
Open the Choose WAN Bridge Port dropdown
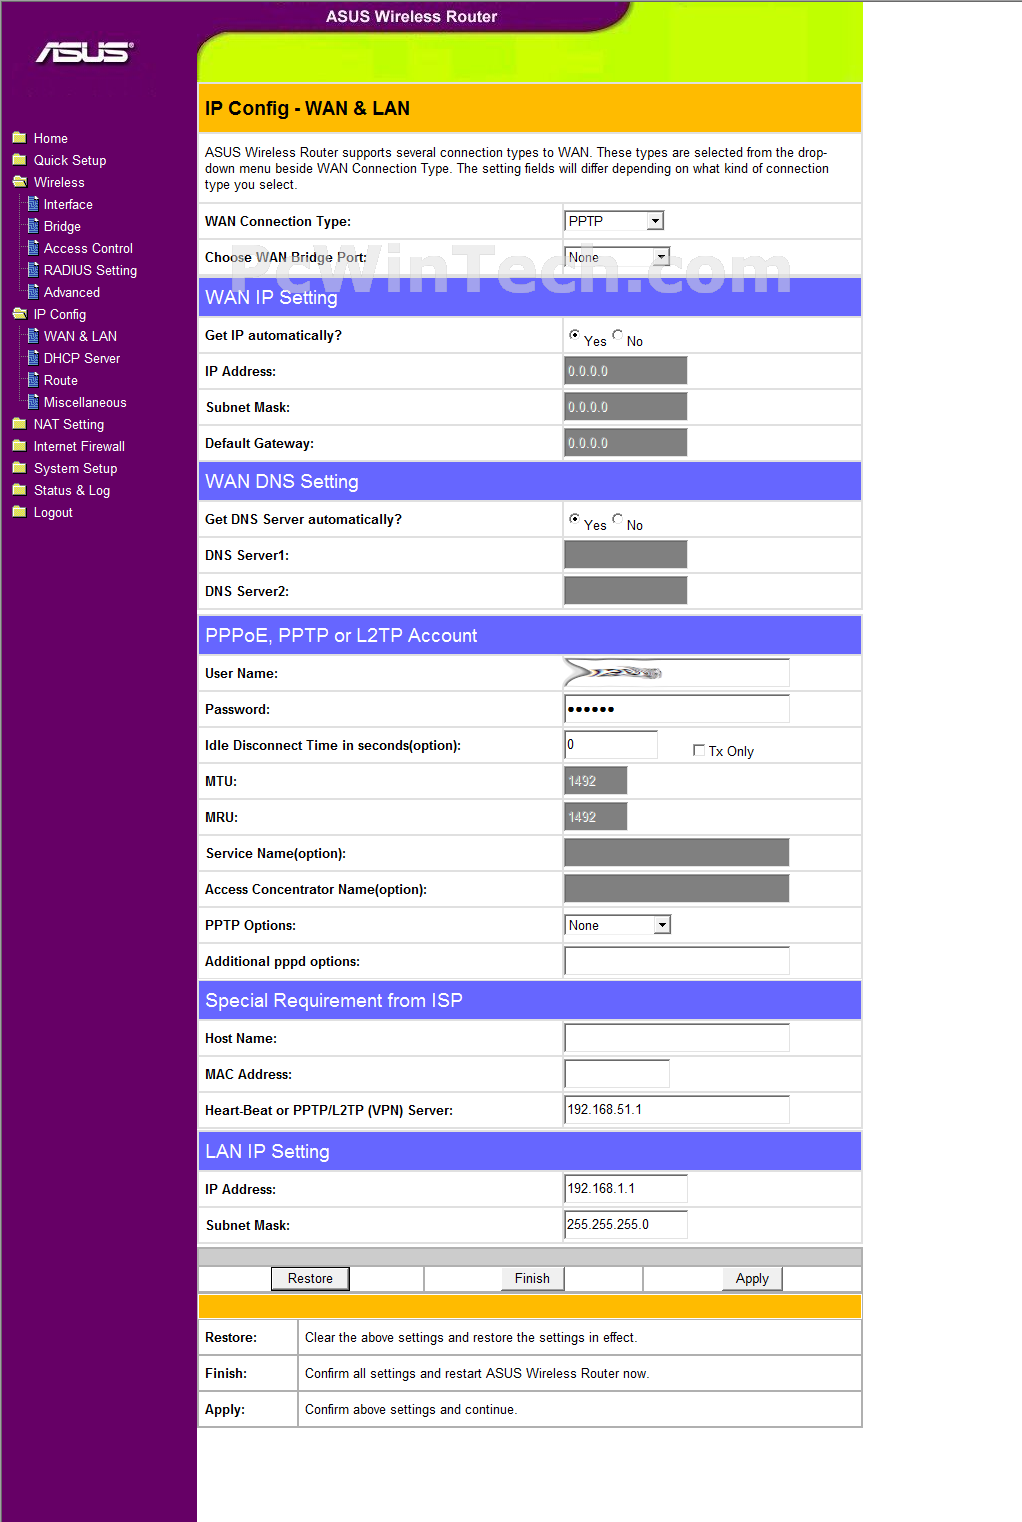(x=617, y=257)
